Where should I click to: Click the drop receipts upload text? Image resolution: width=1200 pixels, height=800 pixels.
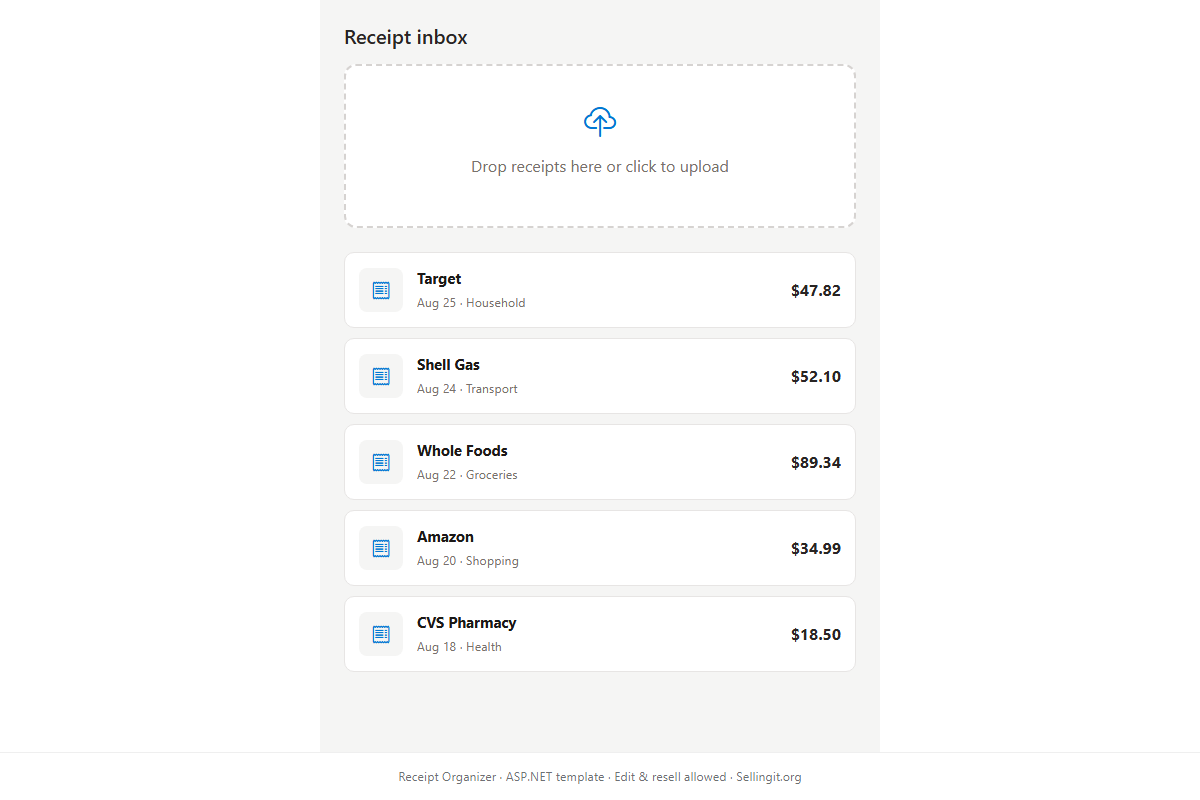point(600,167)
